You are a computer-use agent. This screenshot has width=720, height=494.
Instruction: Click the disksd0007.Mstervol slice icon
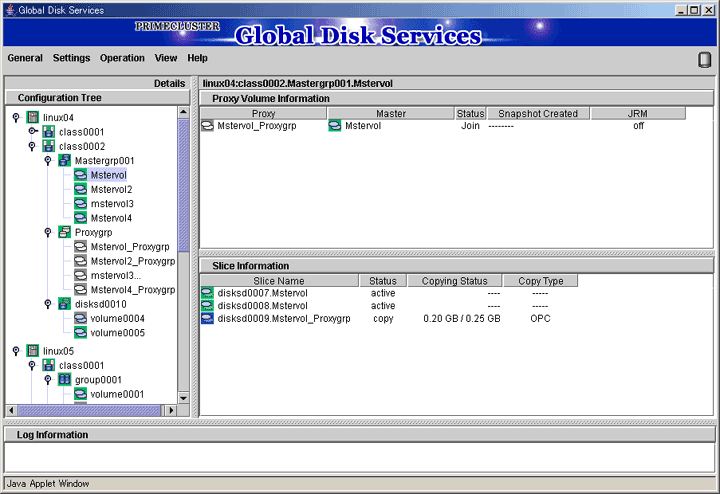coord(208,293)
